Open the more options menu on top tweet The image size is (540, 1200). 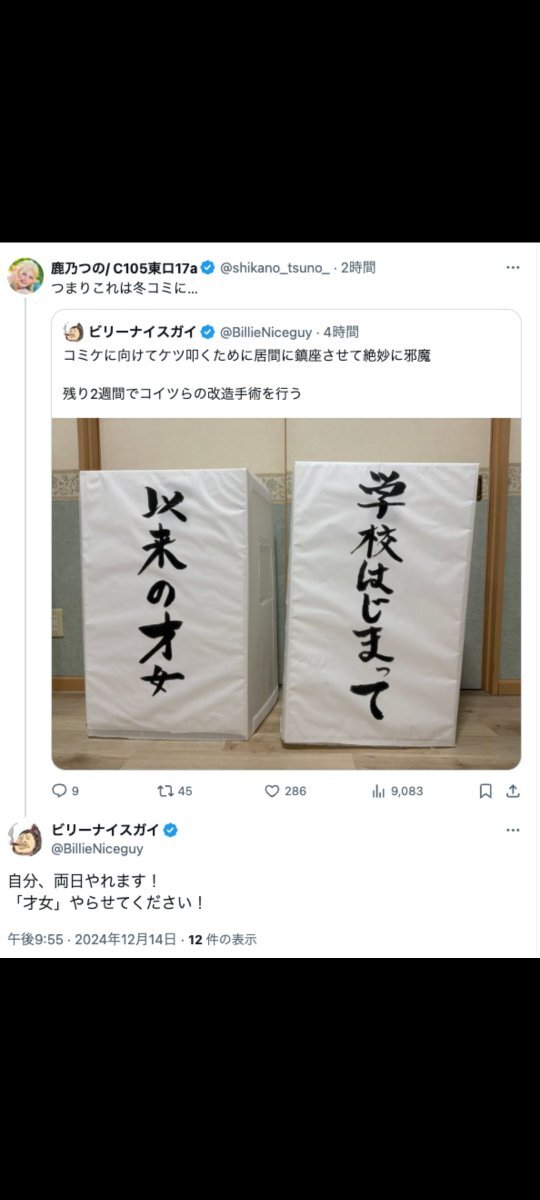(513, 267)
